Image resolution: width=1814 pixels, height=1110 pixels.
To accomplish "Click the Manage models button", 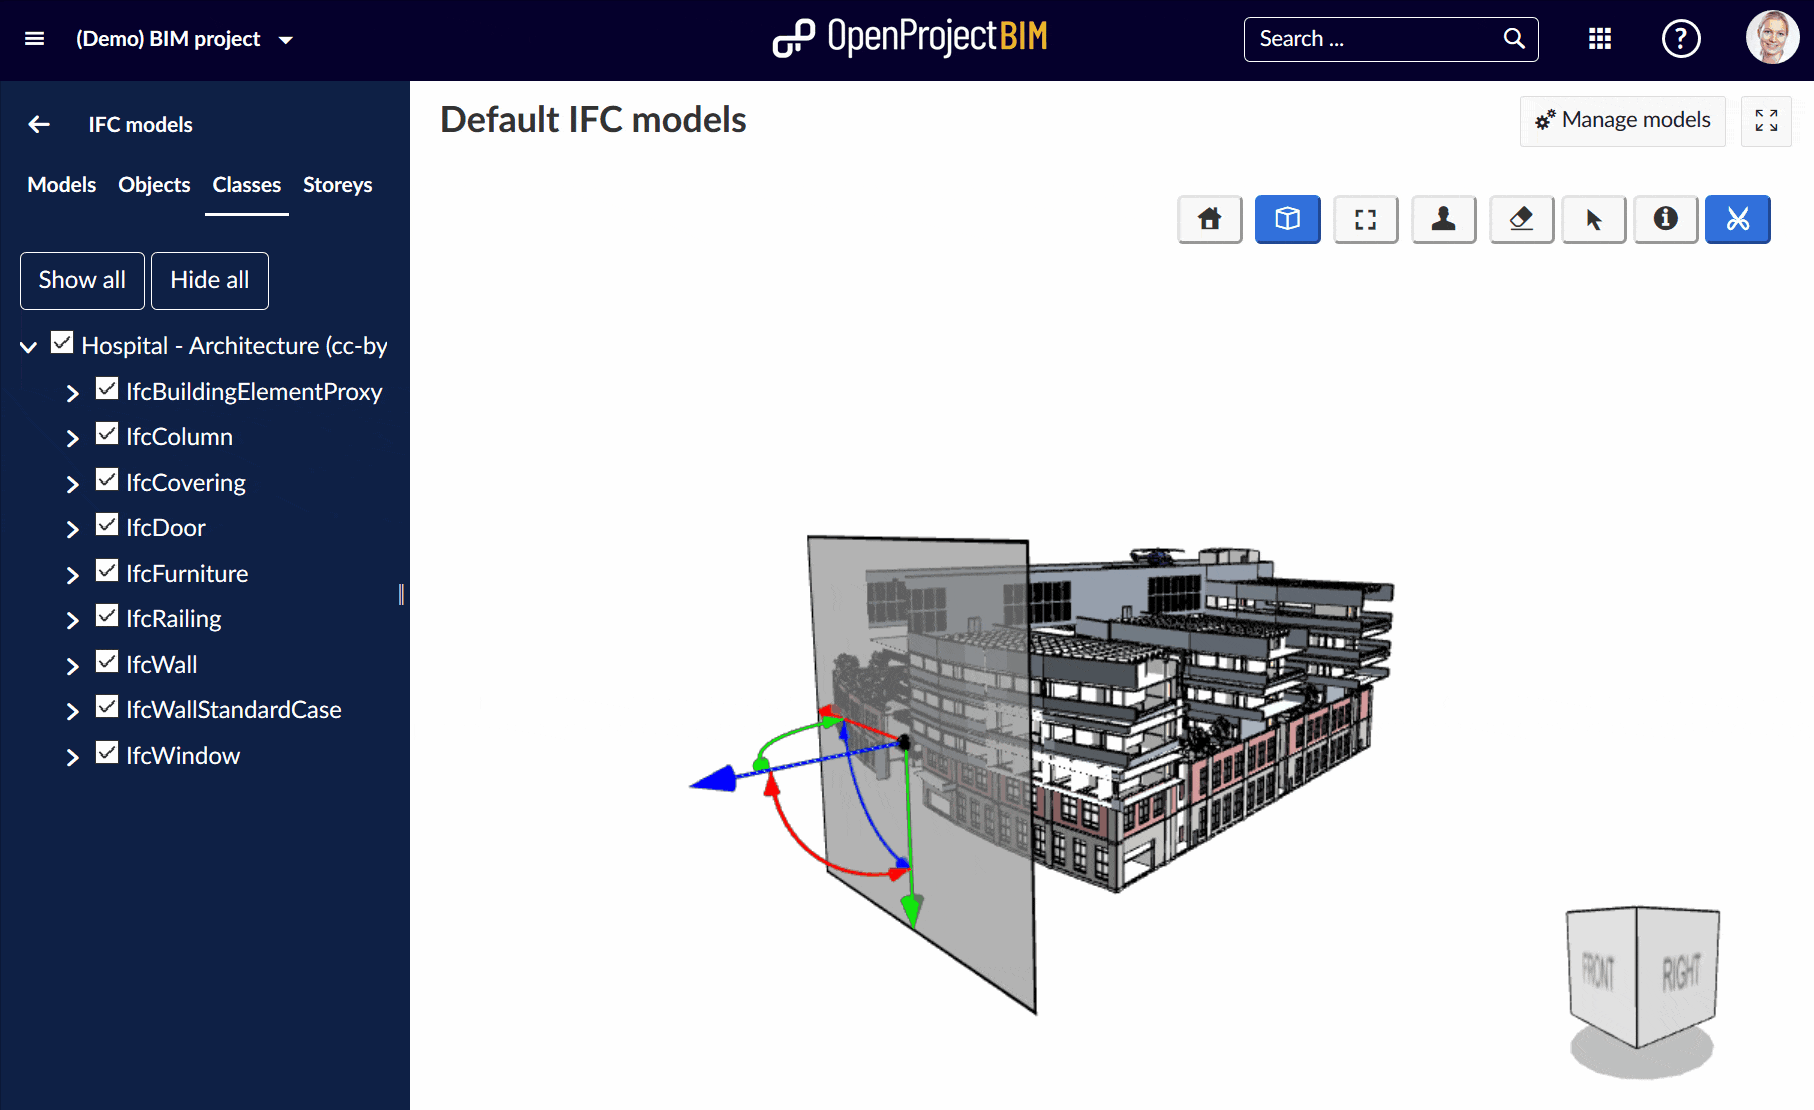I will [1622, 120].
